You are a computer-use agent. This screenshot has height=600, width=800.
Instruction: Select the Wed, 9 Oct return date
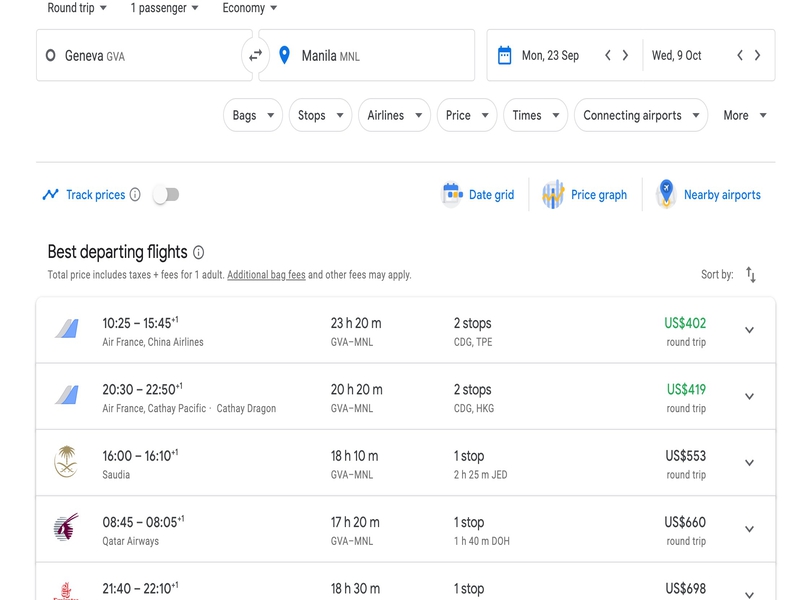[x=677, y=55]
